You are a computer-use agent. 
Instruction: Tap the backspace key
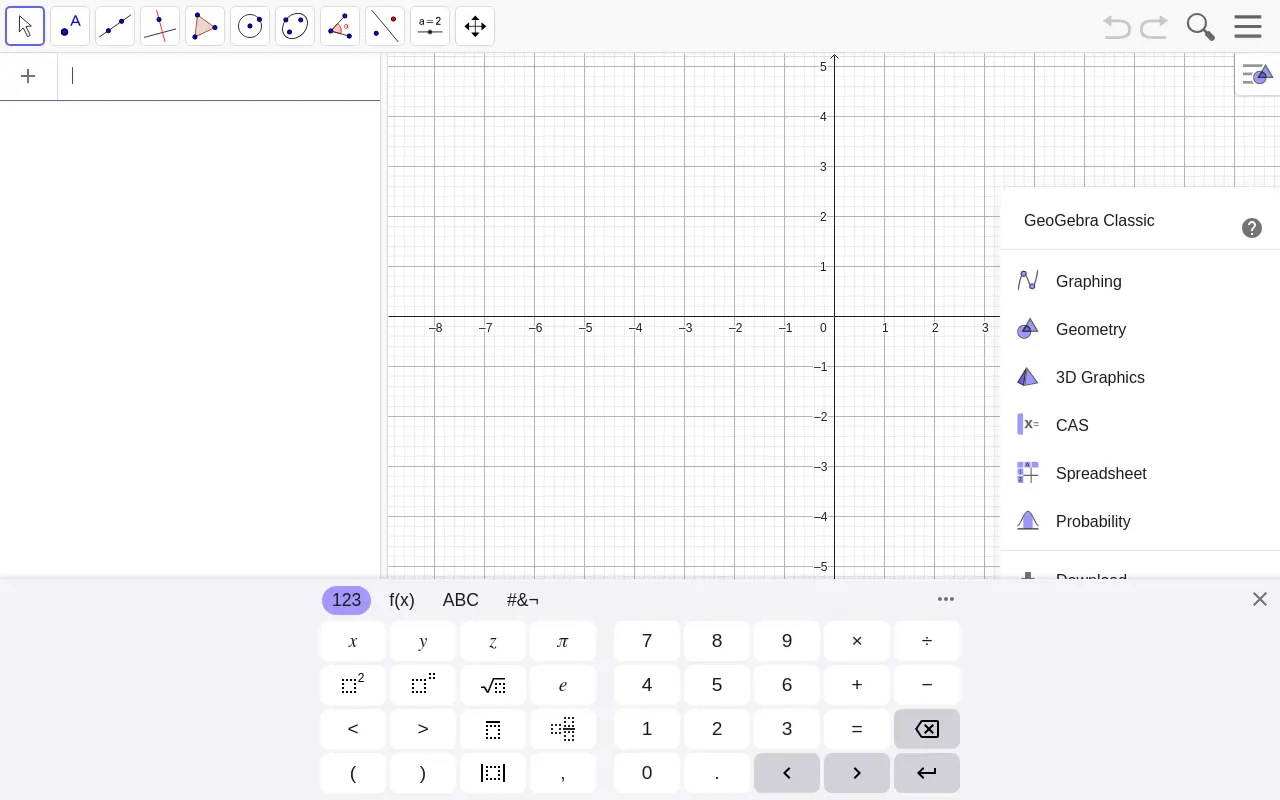pyautogui.click(x=927, y=729)
